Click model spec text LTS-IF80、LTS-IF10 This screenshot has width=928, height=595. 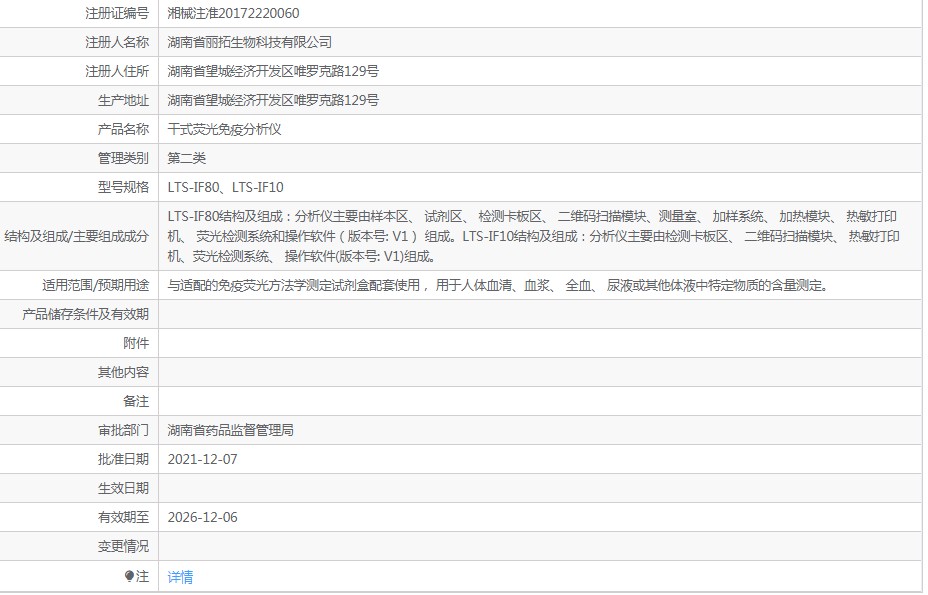pyautogui.click(x=226, y=187)
